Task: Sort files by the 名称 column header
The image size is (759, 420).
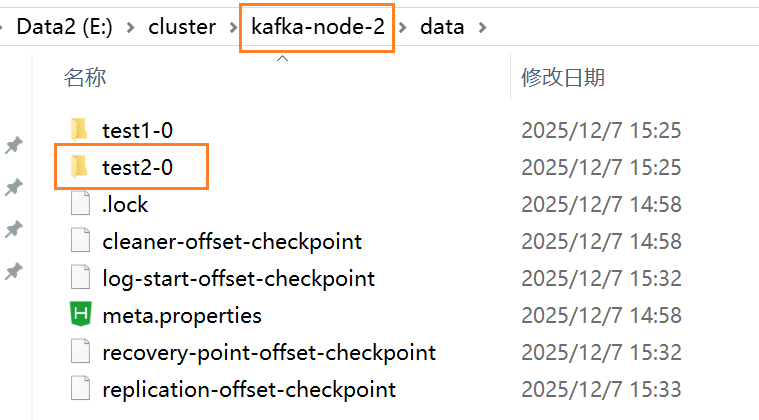Action: tap(85, 78)
